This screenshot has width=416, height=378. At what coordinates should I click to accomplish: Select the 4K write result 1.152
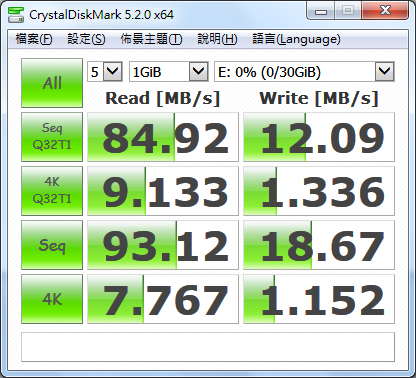click(319, 299)
